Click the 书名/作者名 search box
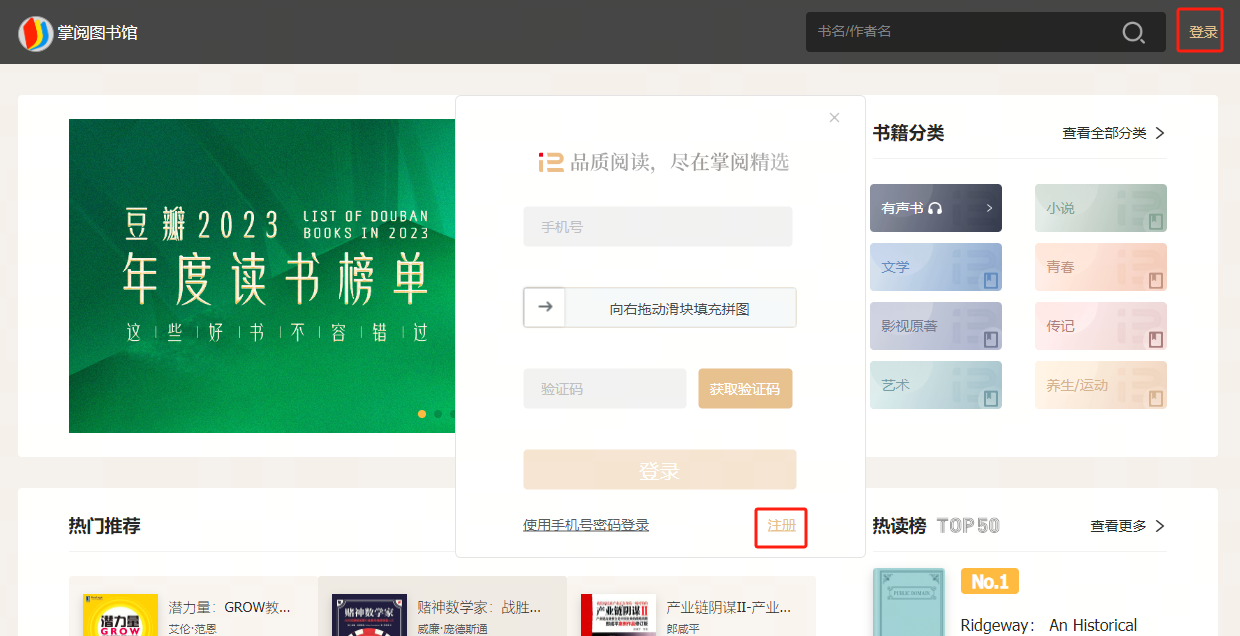Image resolution: width=1240 pixels, height=636 pixels. pos(960,32)
